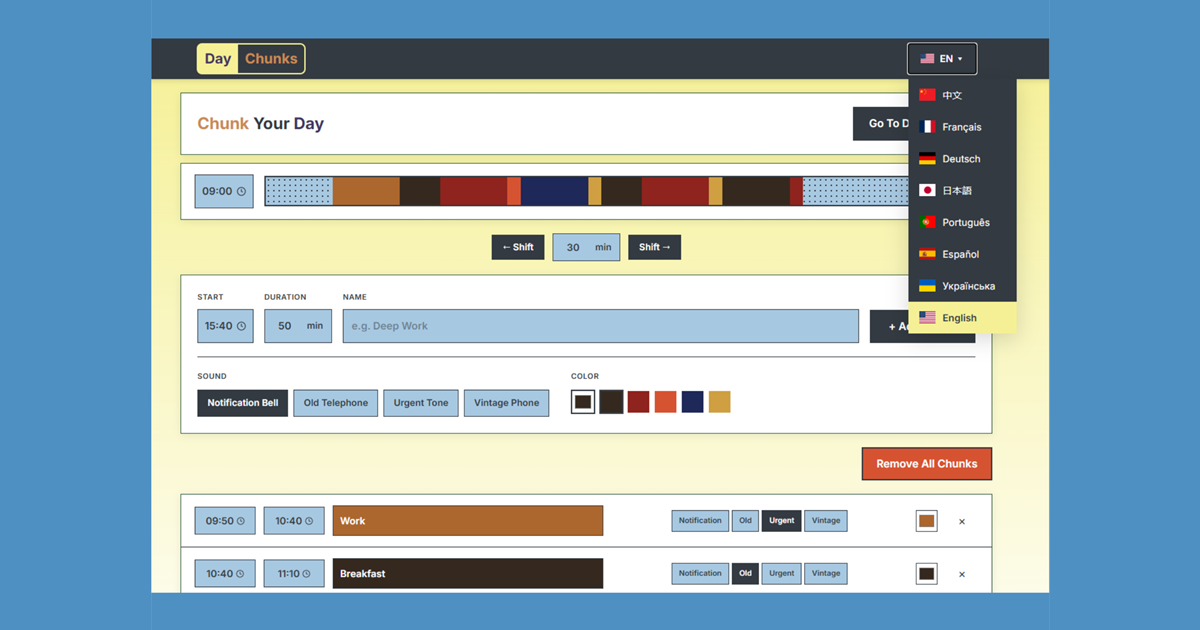The height and width of the screenshot is (630, 1200).
Task: Select 中文 language option
Action: [x=962, y=95]
